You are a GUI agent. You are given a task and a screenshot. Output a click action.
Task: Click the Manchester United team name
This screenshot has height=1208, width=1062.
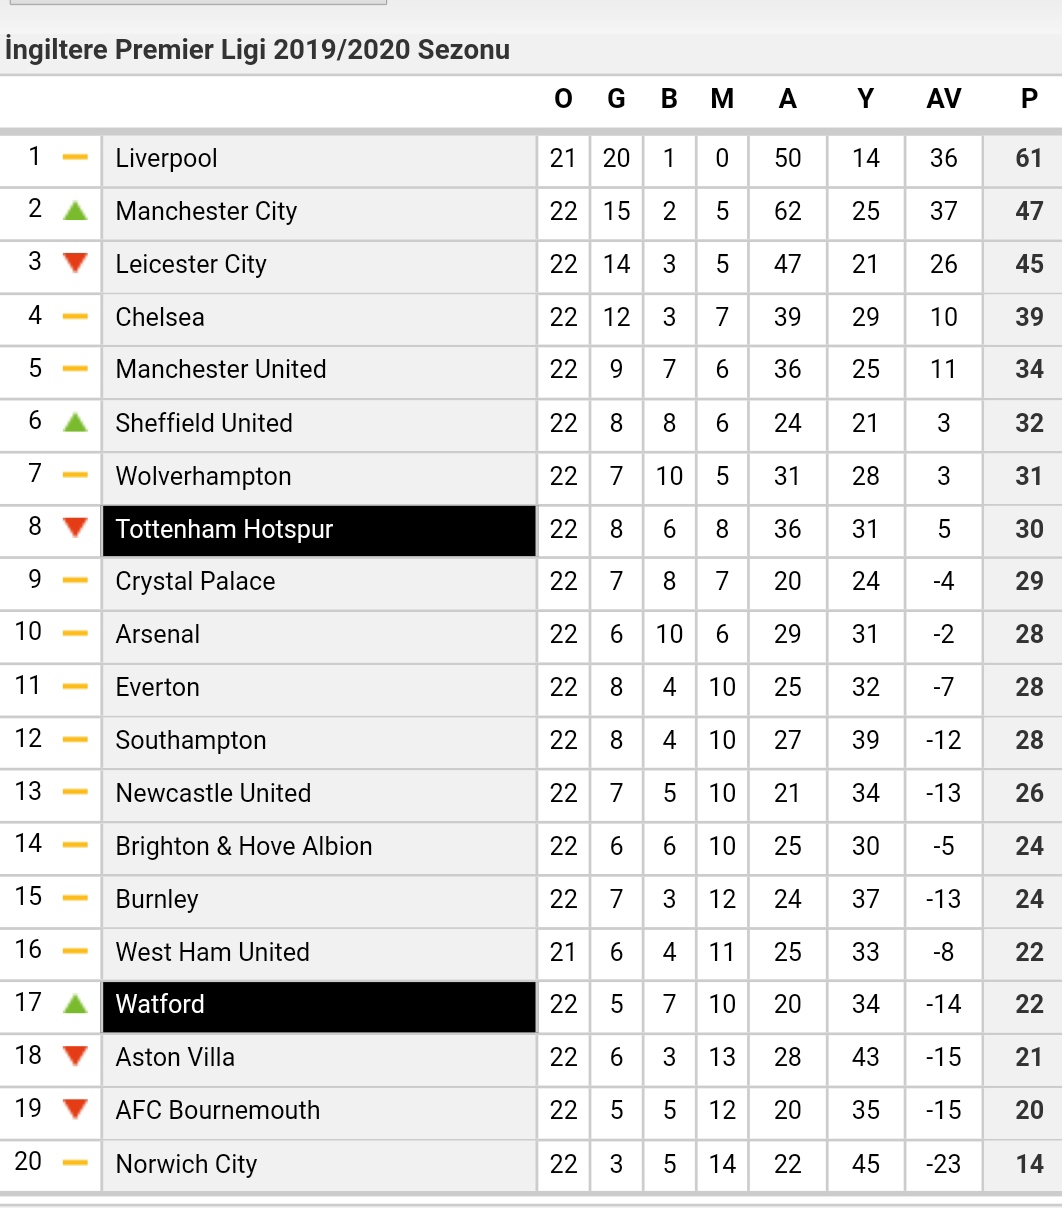tap(221, 369)
